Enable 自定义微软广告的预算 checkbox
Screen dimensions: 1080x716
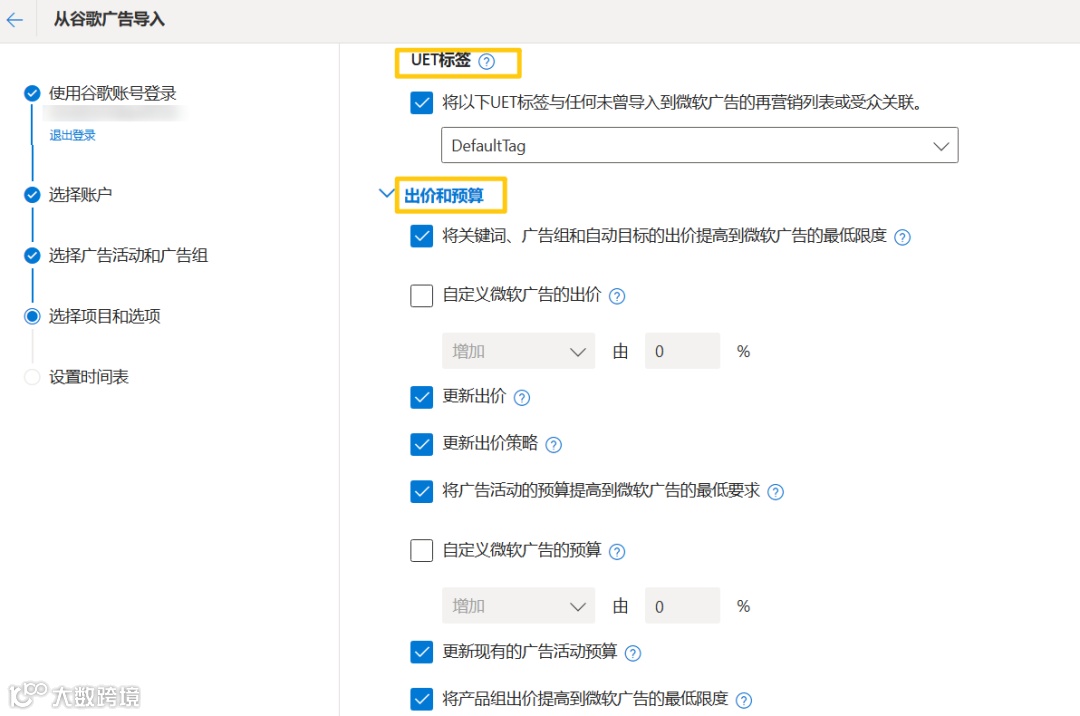pyautogui.click(x=422, y=550)
